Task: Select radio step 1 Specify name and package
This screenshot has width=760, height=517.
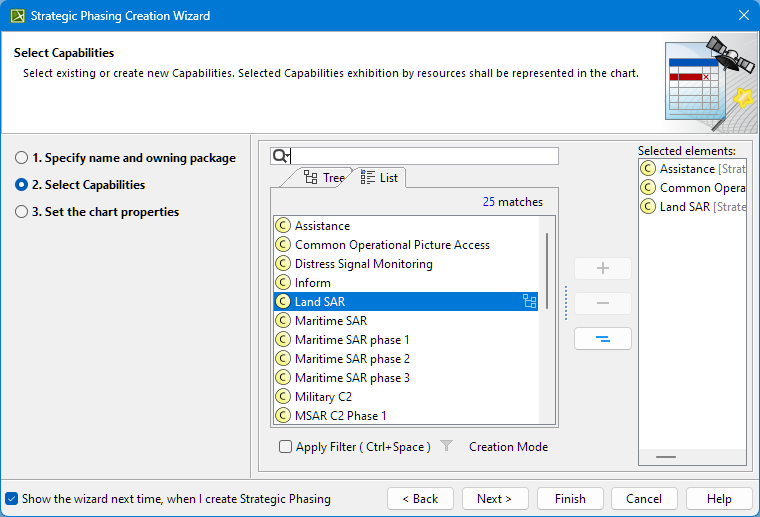Action: pyautogui.click(x=22, y=158)
